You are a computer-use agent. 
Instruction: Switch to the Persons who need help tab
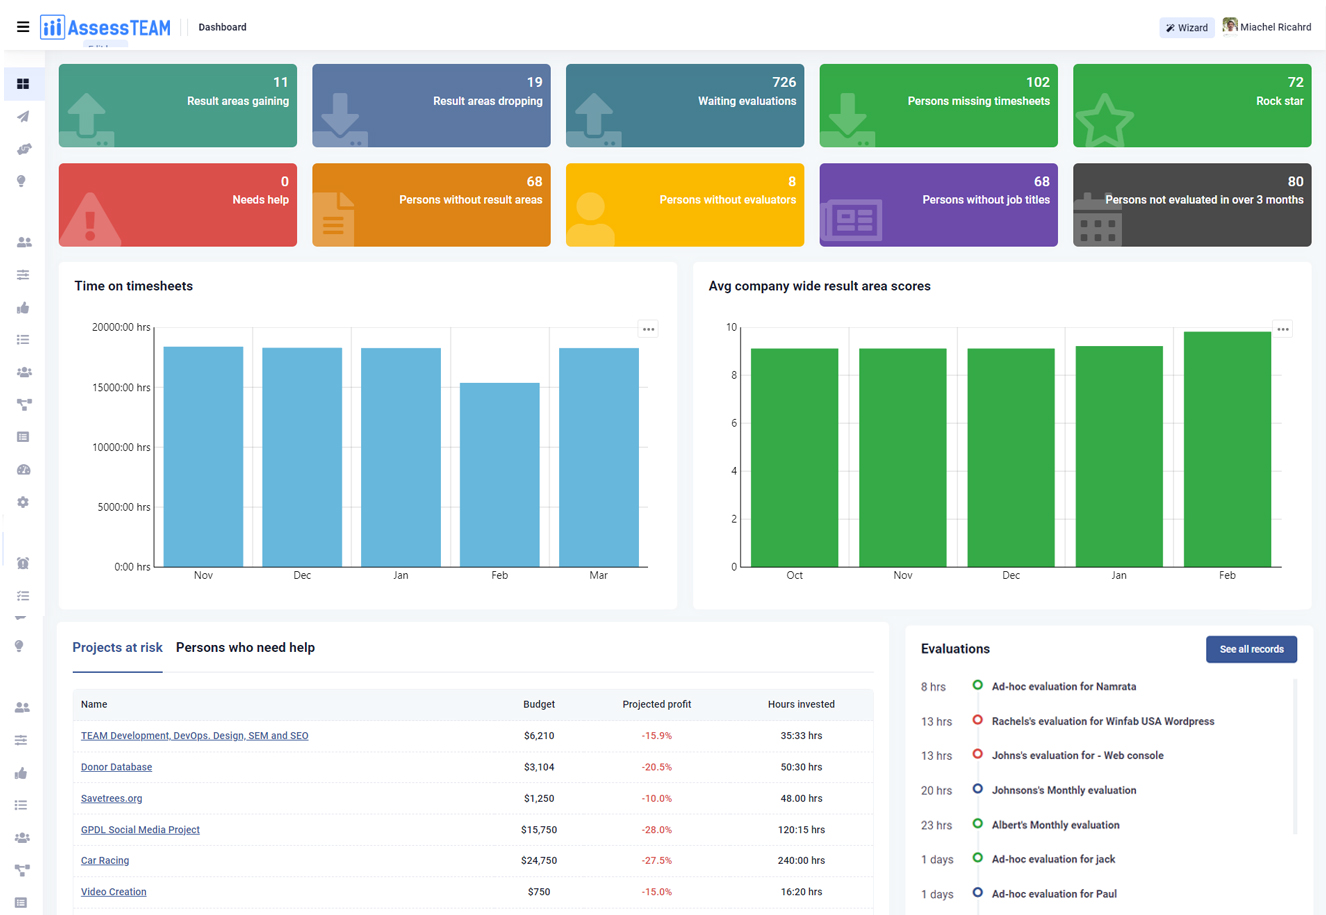245,647
